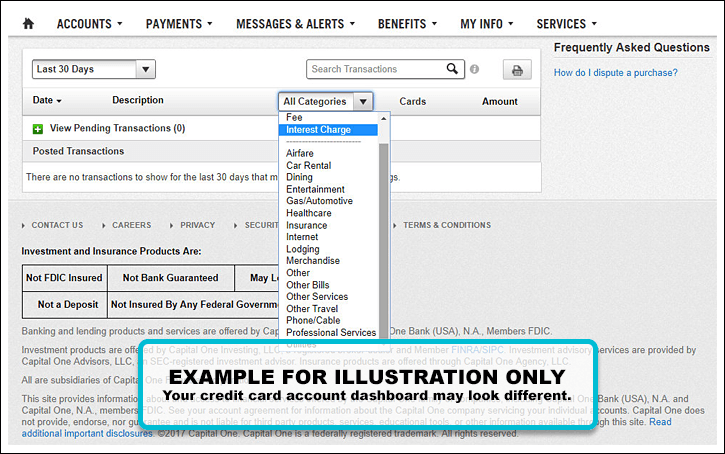The width and height of the screenshot is (725, 454).
Task: Select Interest Charge category
Action: pyautogui.click(x=328, y=130)
